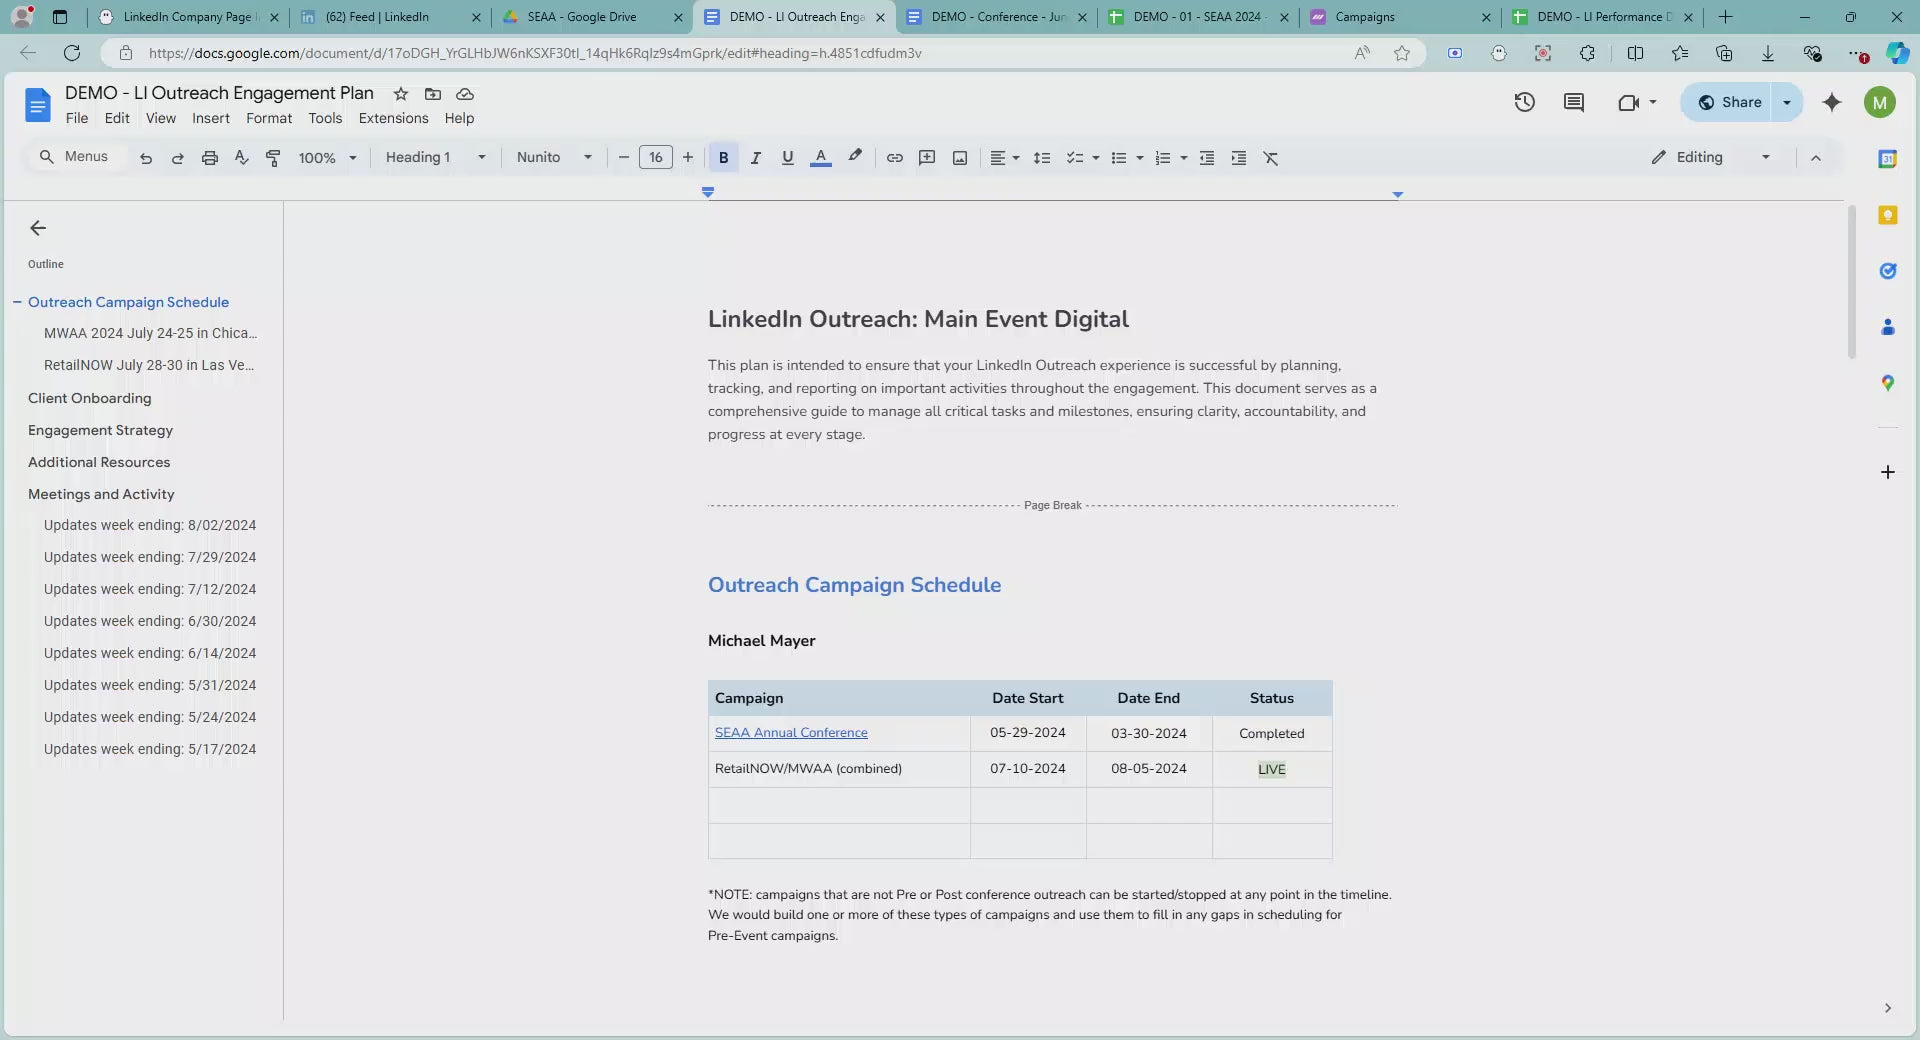Viewport: 1920px width, 1040px height.
Task: Decrease indent of the paragraph
Action: (1207, 158)
